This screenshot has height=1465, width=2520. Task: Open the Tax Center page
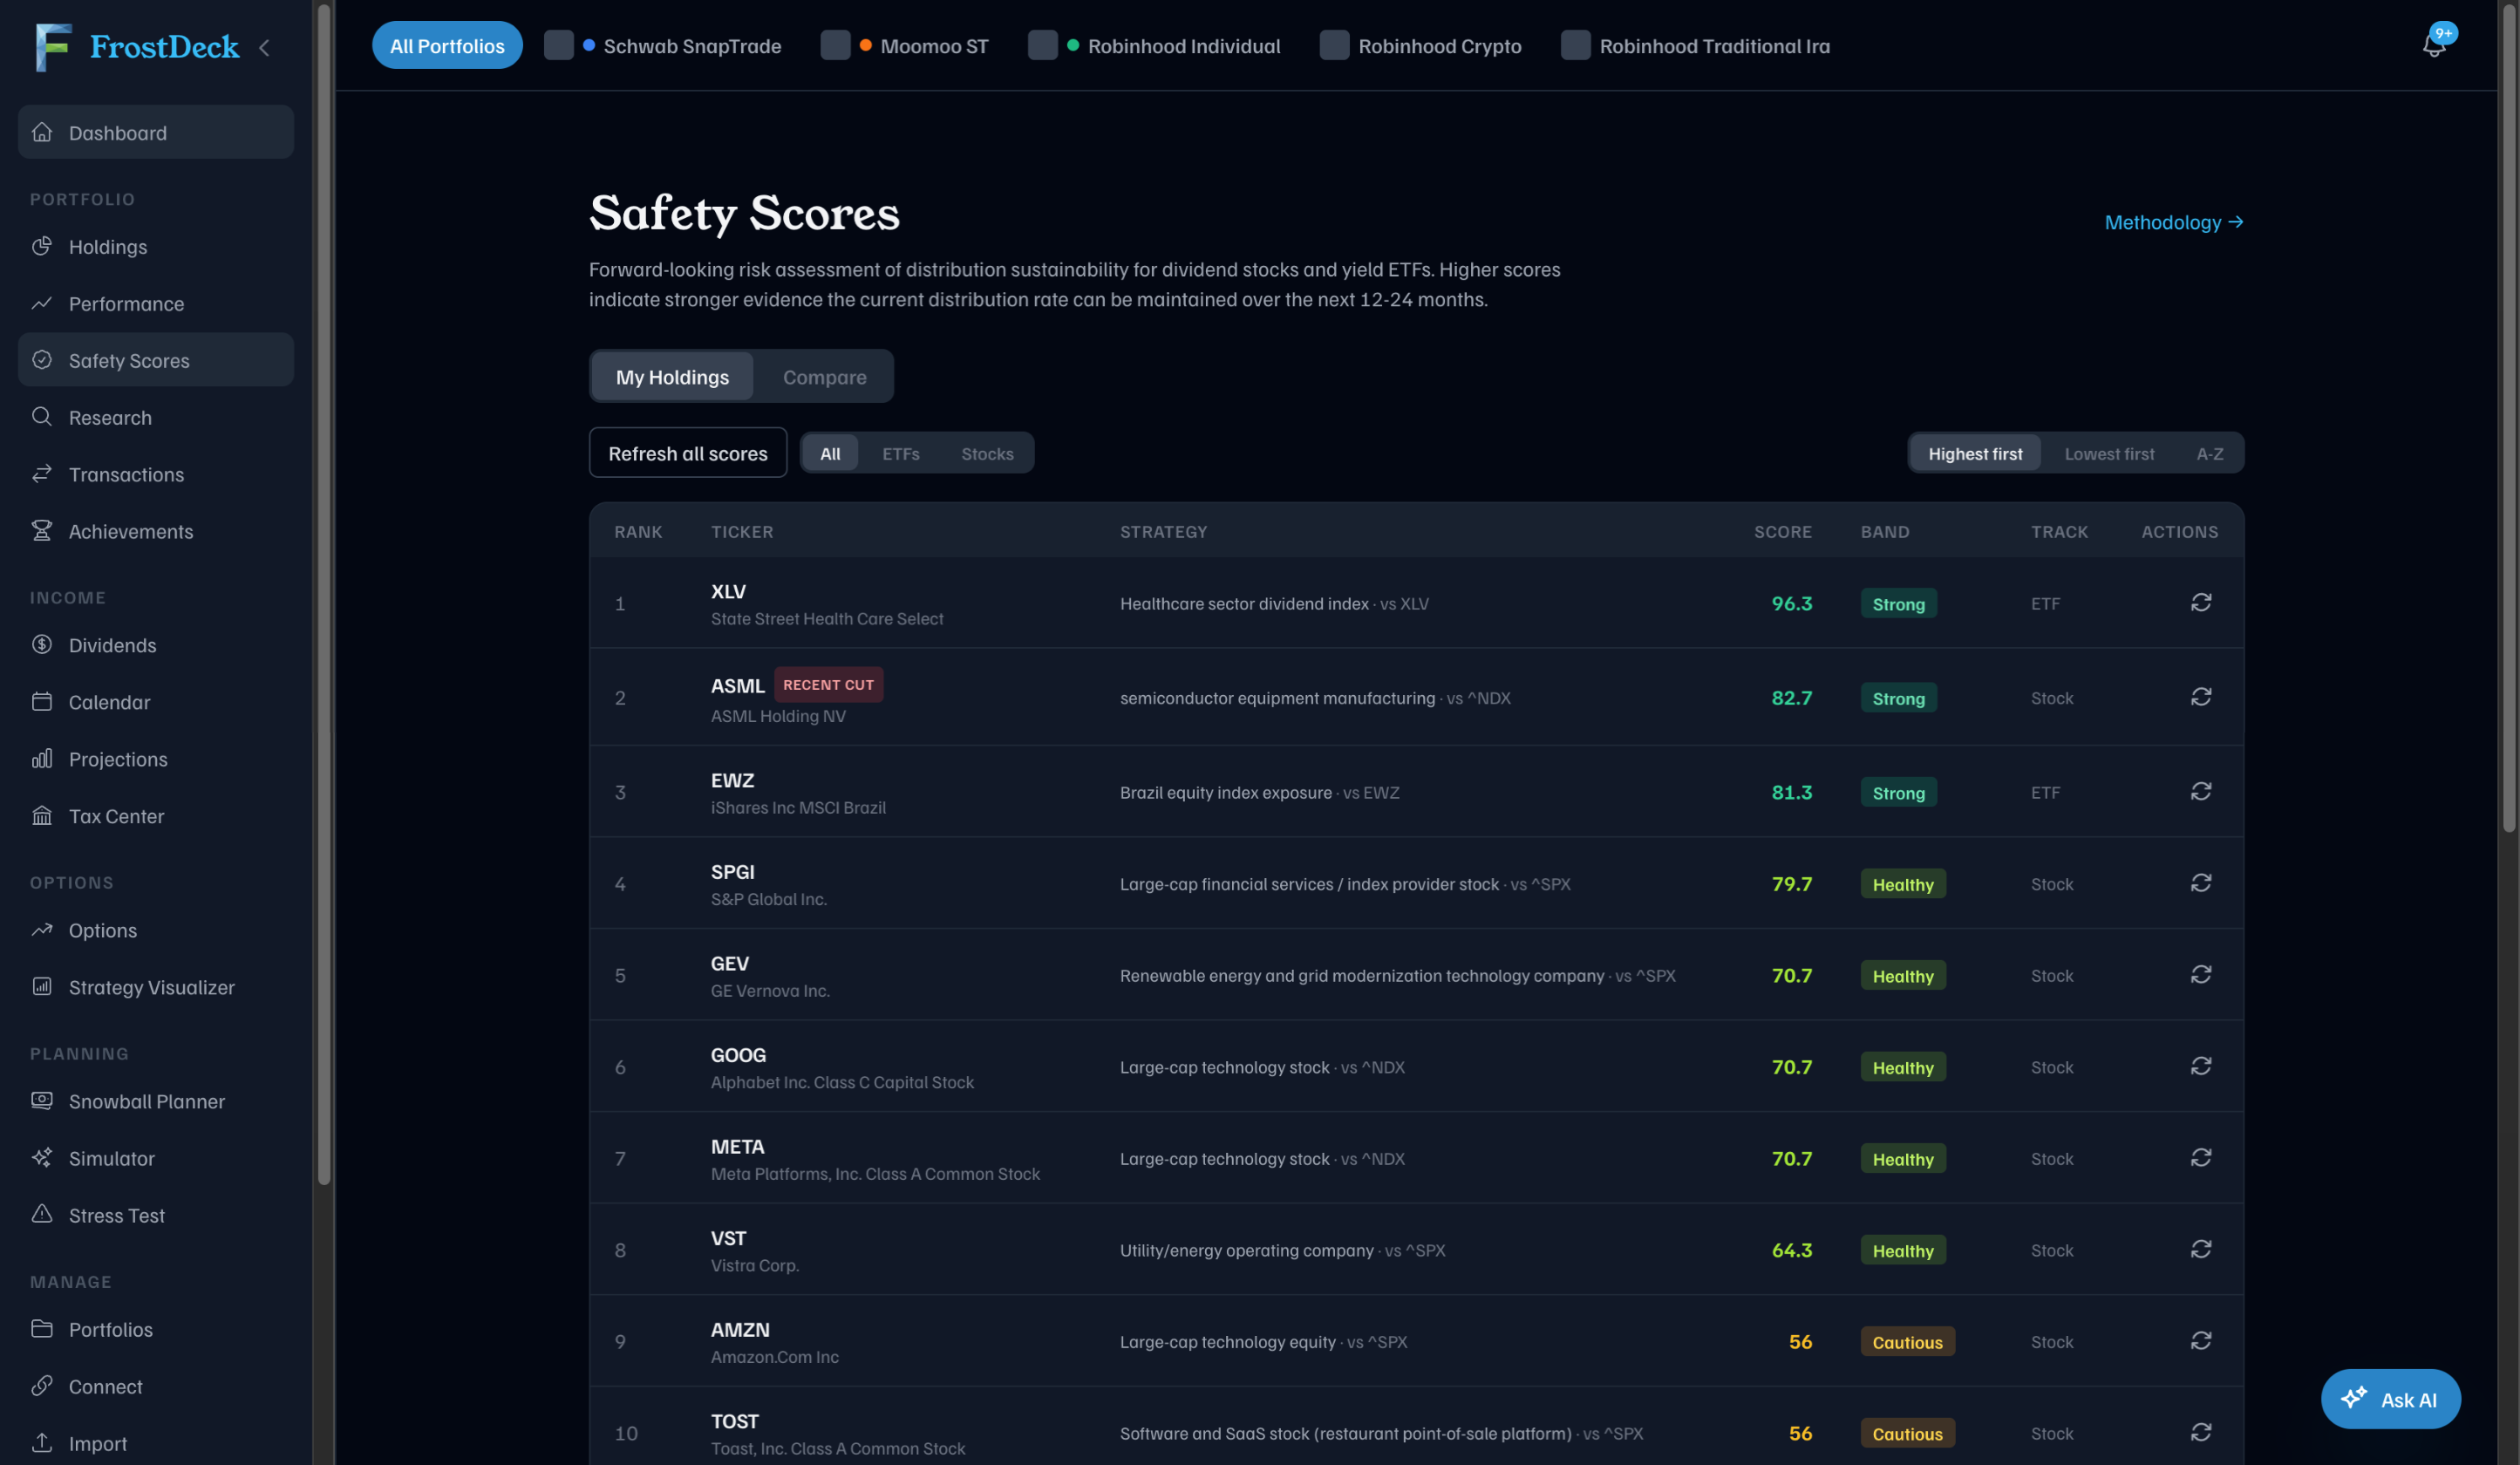tap(156, 816)
